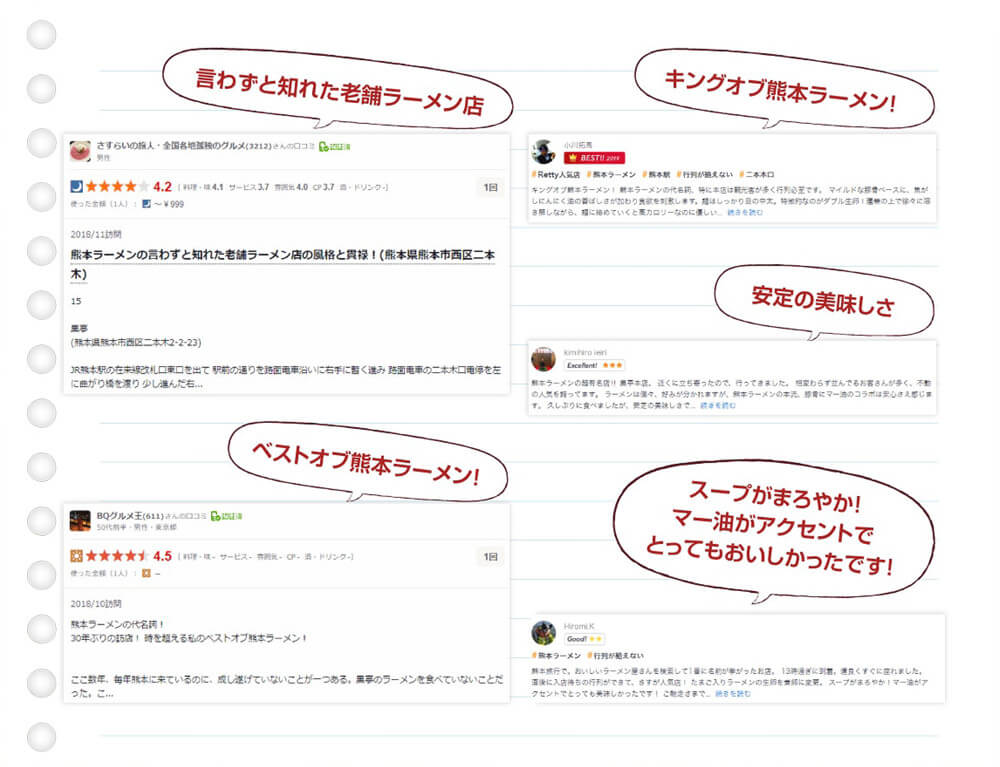Click the 1回 visit count badge by 4.2 rating
This screenshot has width=1000, height=767.
click(x=490, y=187)
